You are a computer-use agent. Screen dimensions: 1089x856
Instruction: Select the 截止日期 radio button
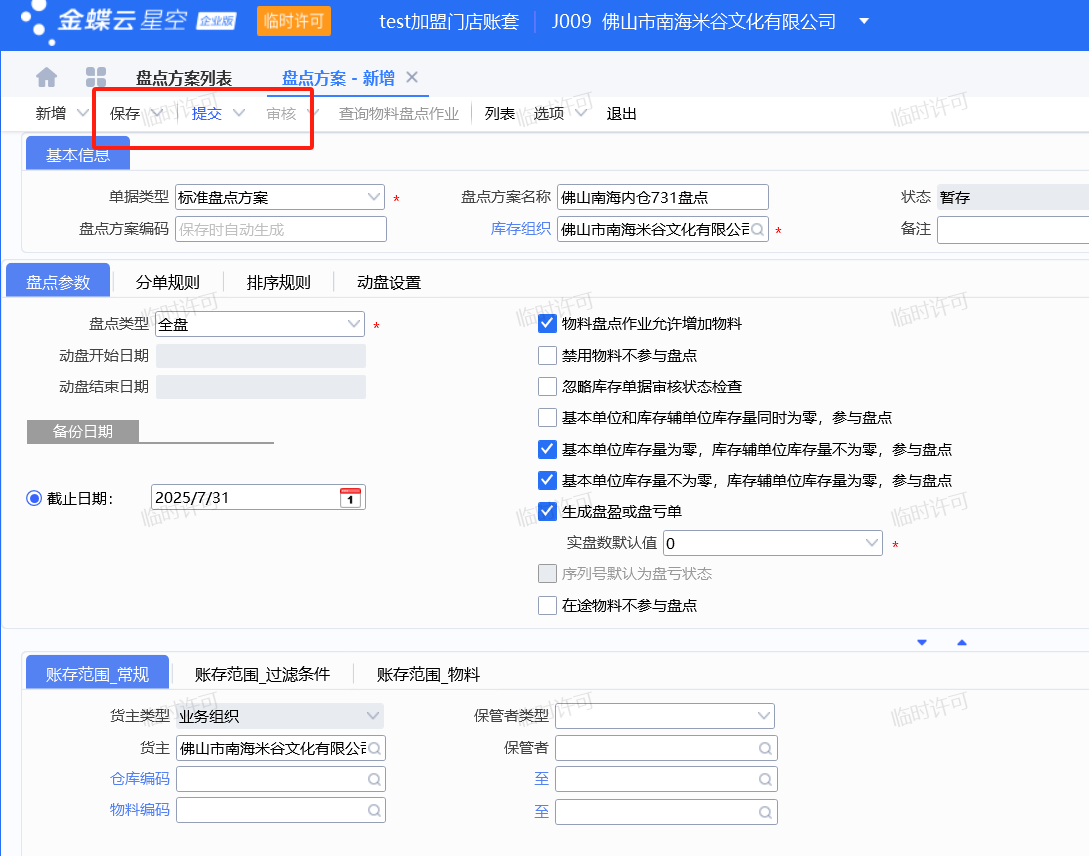coord(34,498)
